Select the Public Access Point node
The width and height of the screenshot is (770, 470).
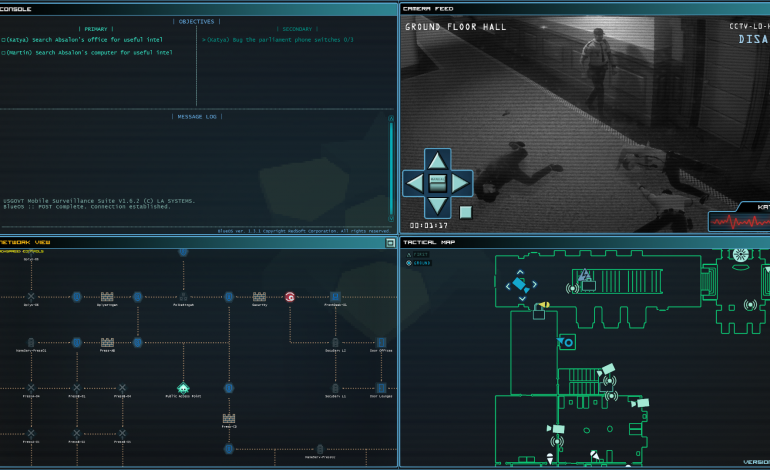point(184,388)
